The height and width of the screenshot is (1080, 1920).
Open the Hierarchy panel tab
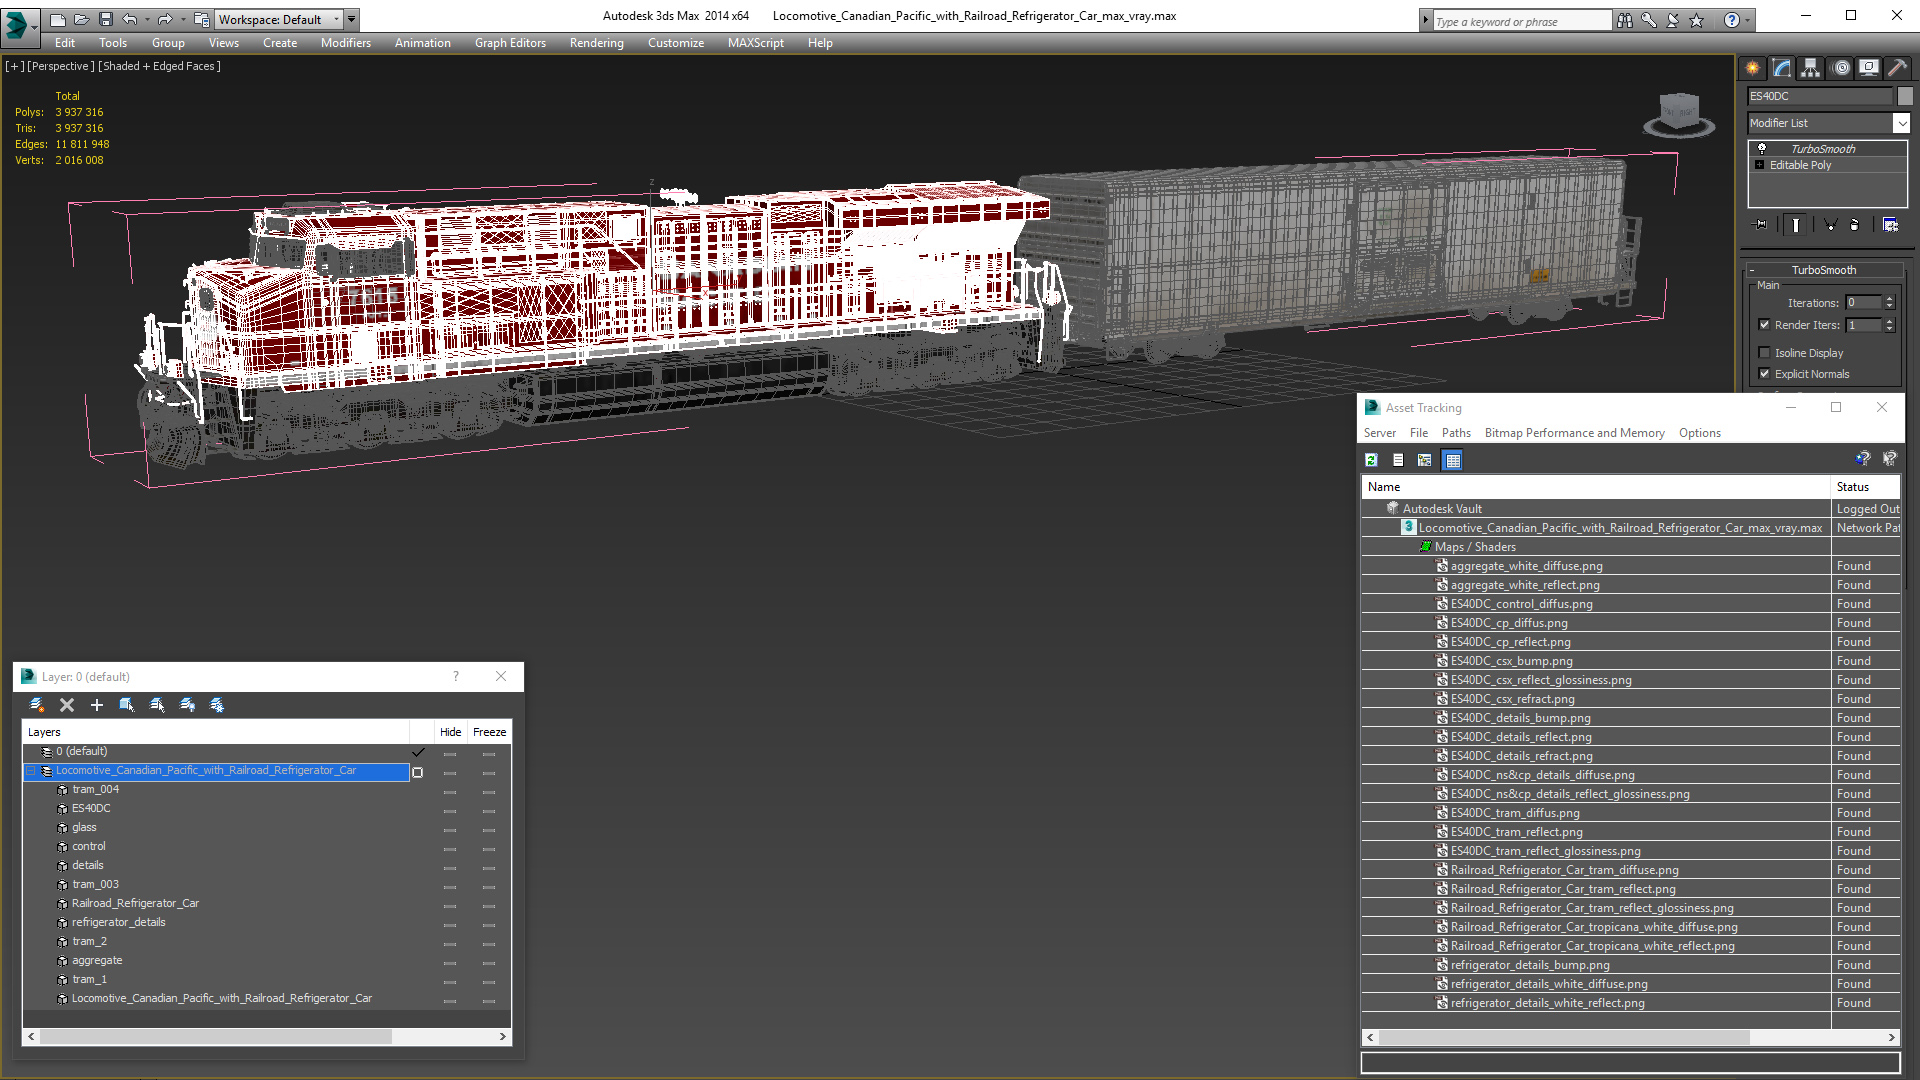[x=1810, y=68]
